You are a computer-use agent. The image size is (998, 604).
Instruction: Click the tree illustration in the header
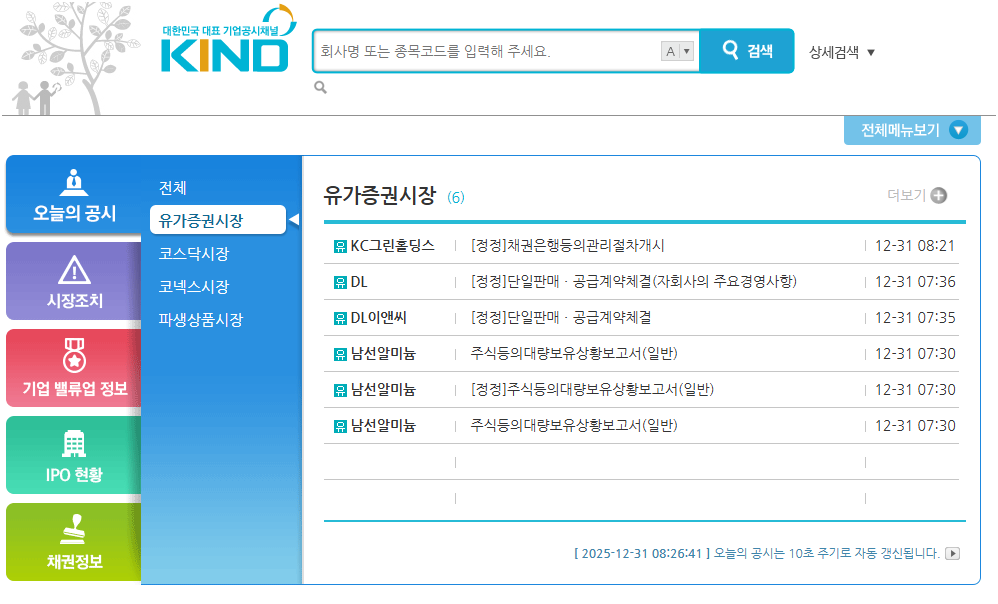tap(75, 59)
